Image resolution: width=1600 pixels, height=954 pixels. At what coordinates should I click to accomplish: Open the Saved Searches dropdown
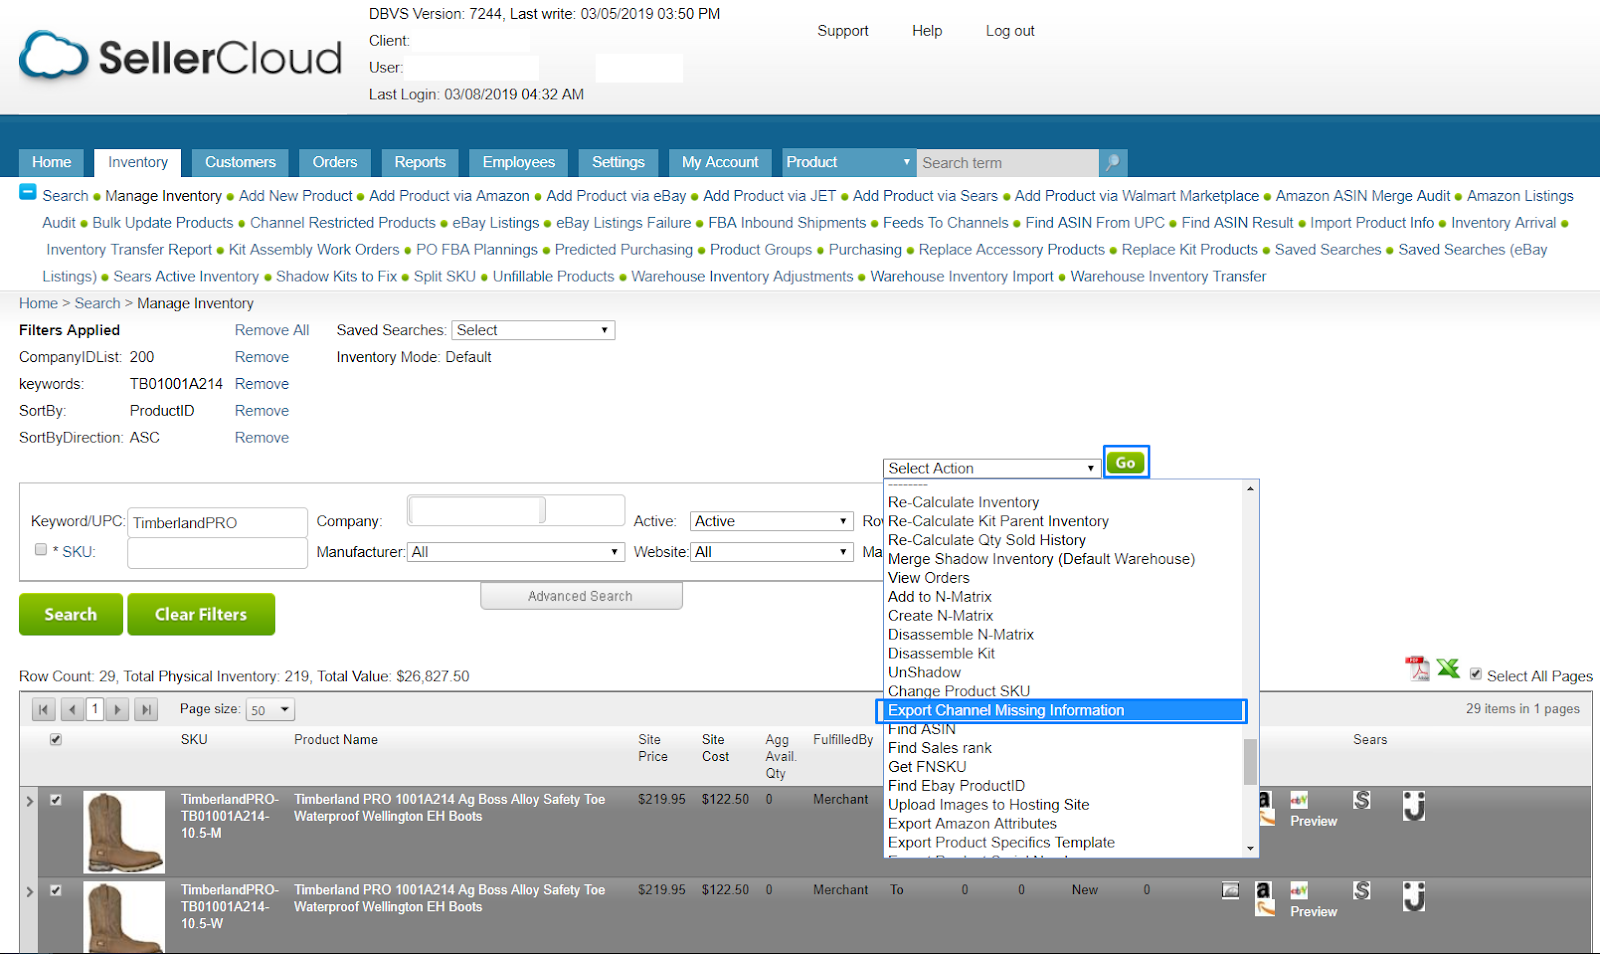533,330
